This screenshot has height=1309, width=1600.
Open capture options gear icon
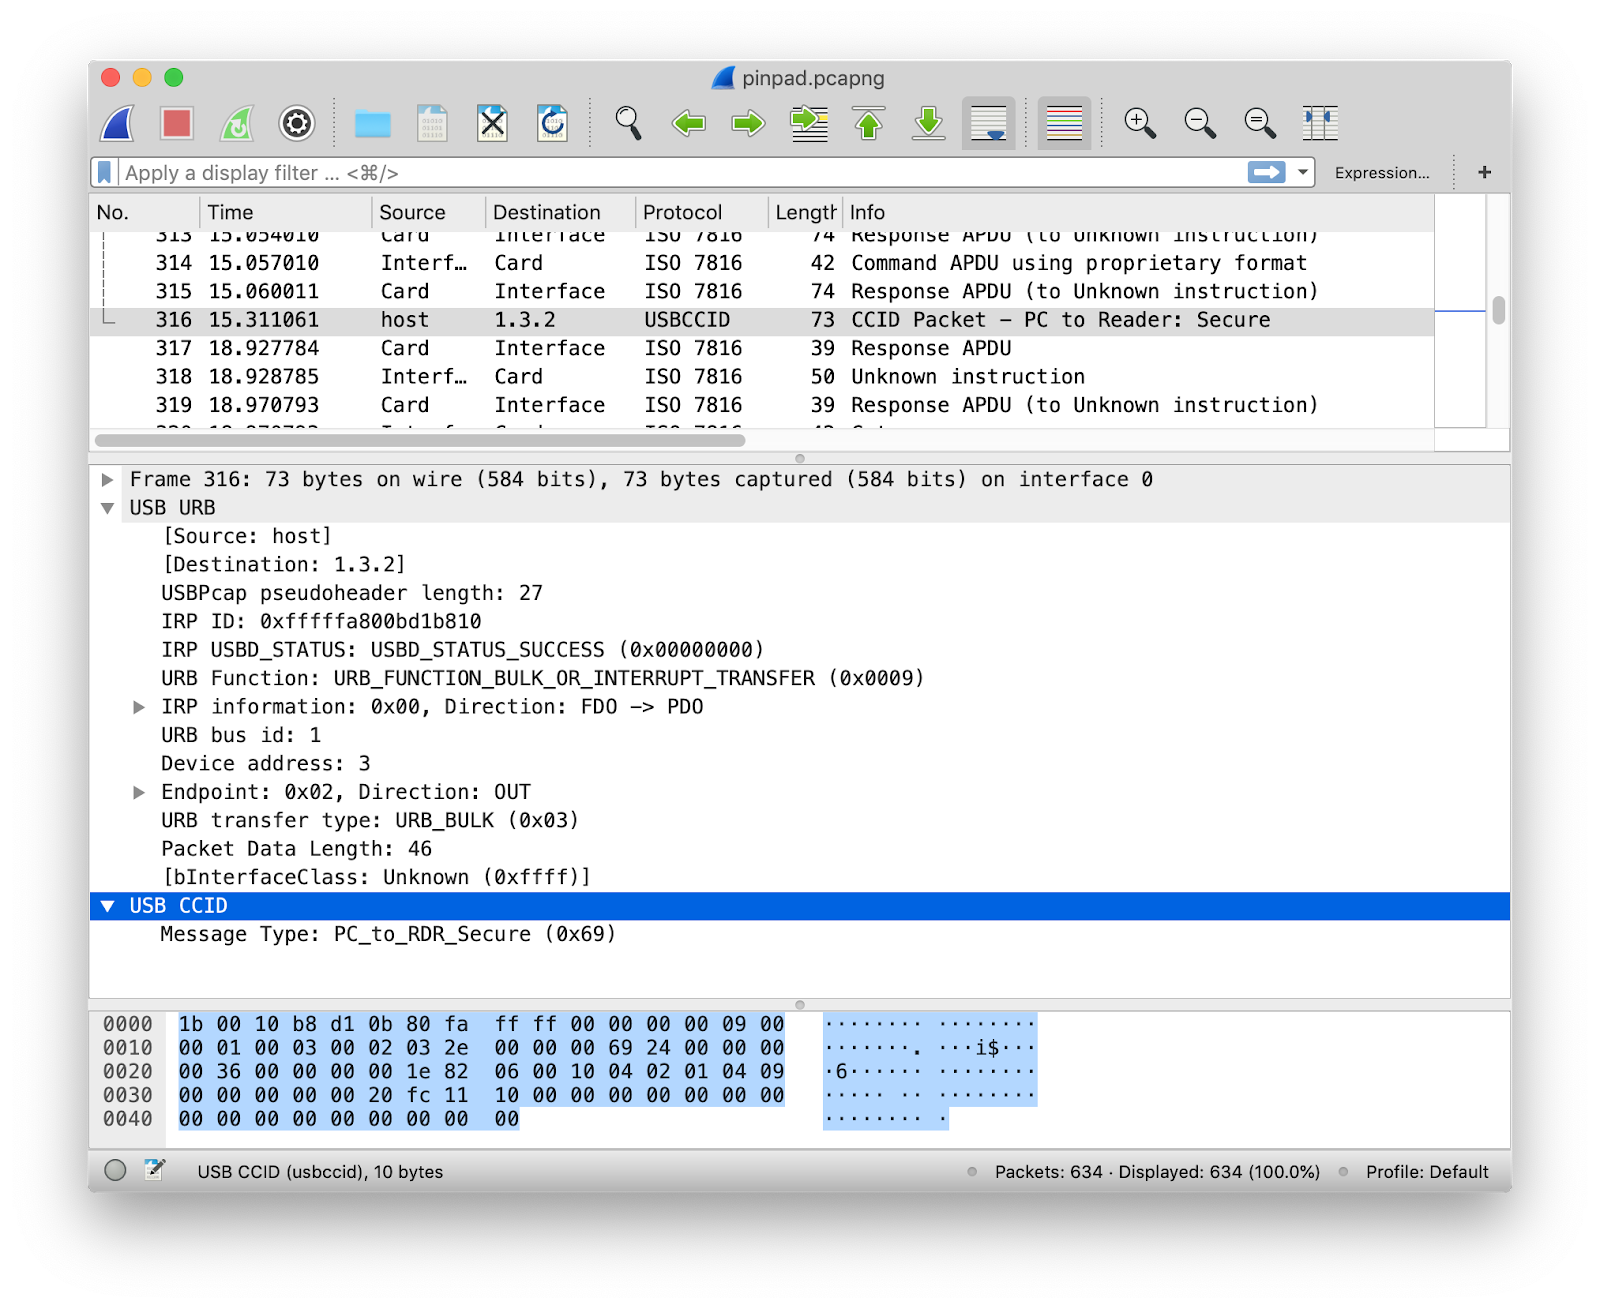[x=296, y=124]
